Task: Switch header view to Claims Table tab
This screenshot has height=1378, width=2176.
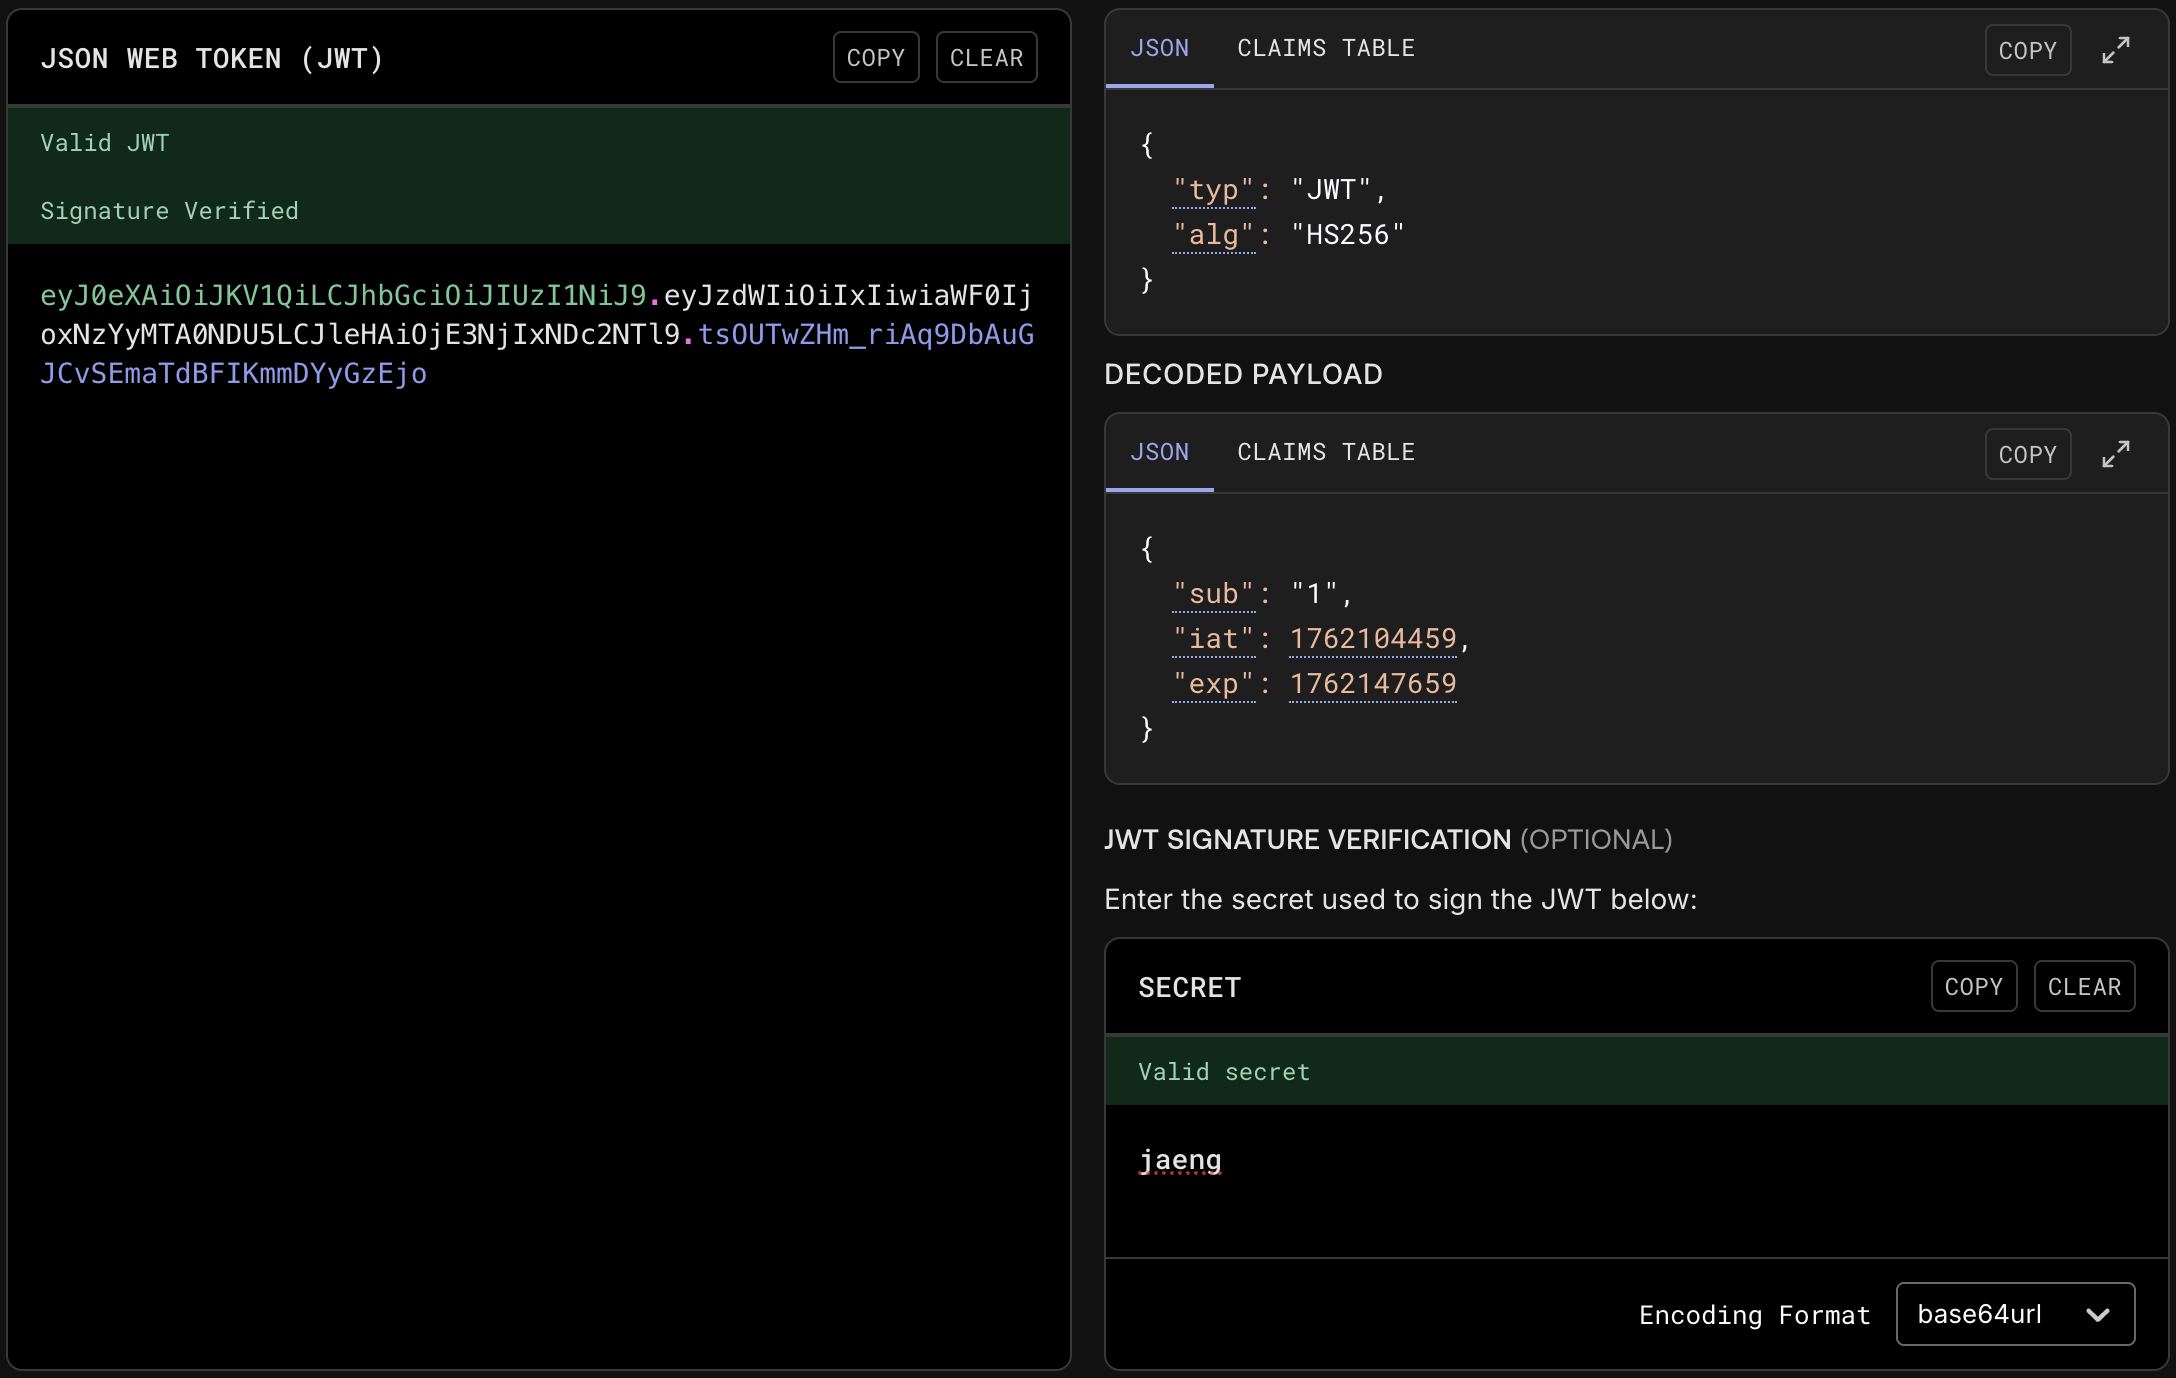Action: click(1325, 48)
